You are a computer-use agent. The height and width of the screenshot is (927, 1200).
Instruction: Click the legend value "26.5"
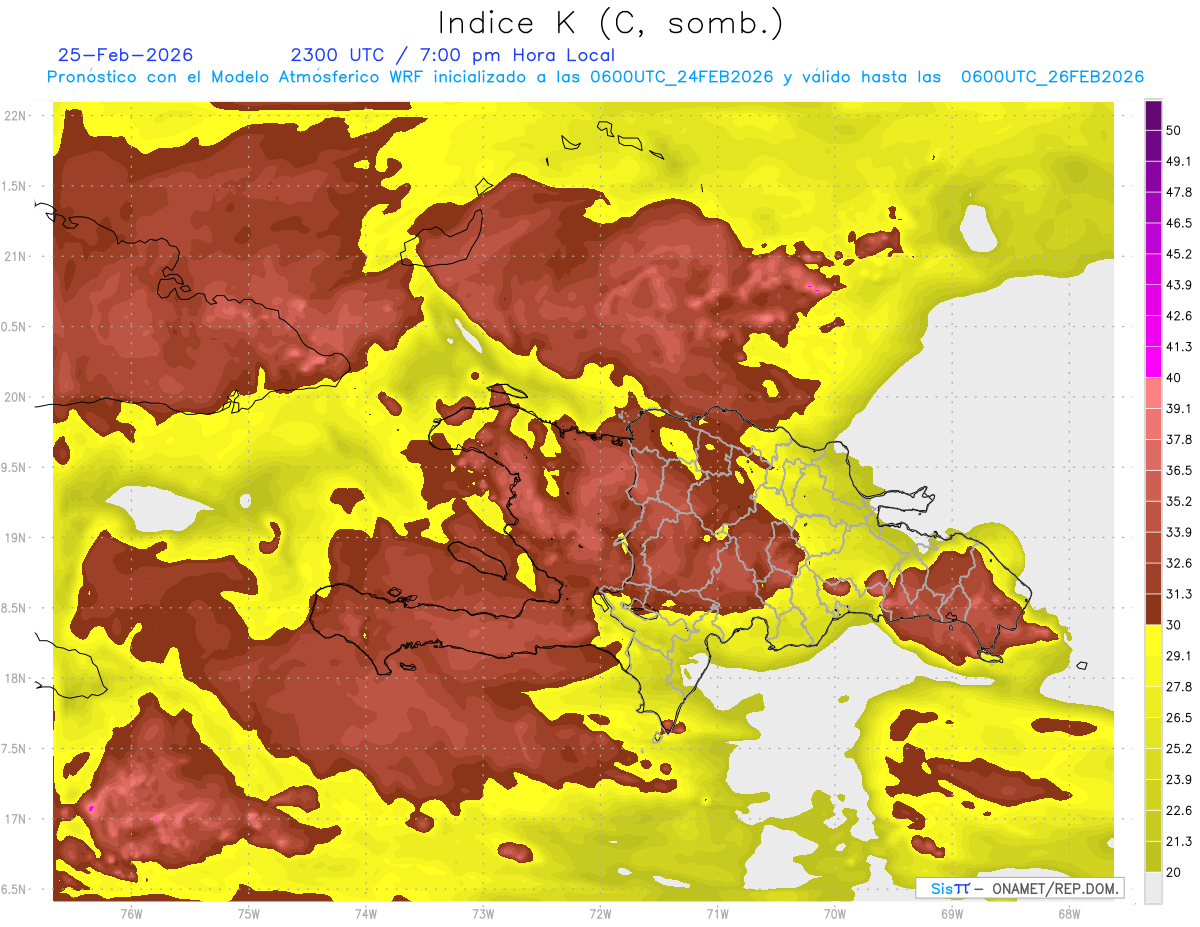1179,717
